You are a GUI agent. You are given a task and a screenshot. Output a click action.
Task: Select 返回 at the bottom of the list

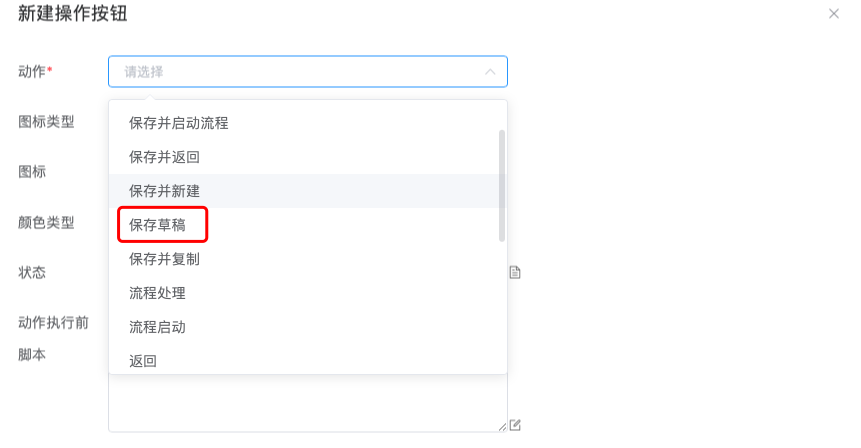coord(143,360)
